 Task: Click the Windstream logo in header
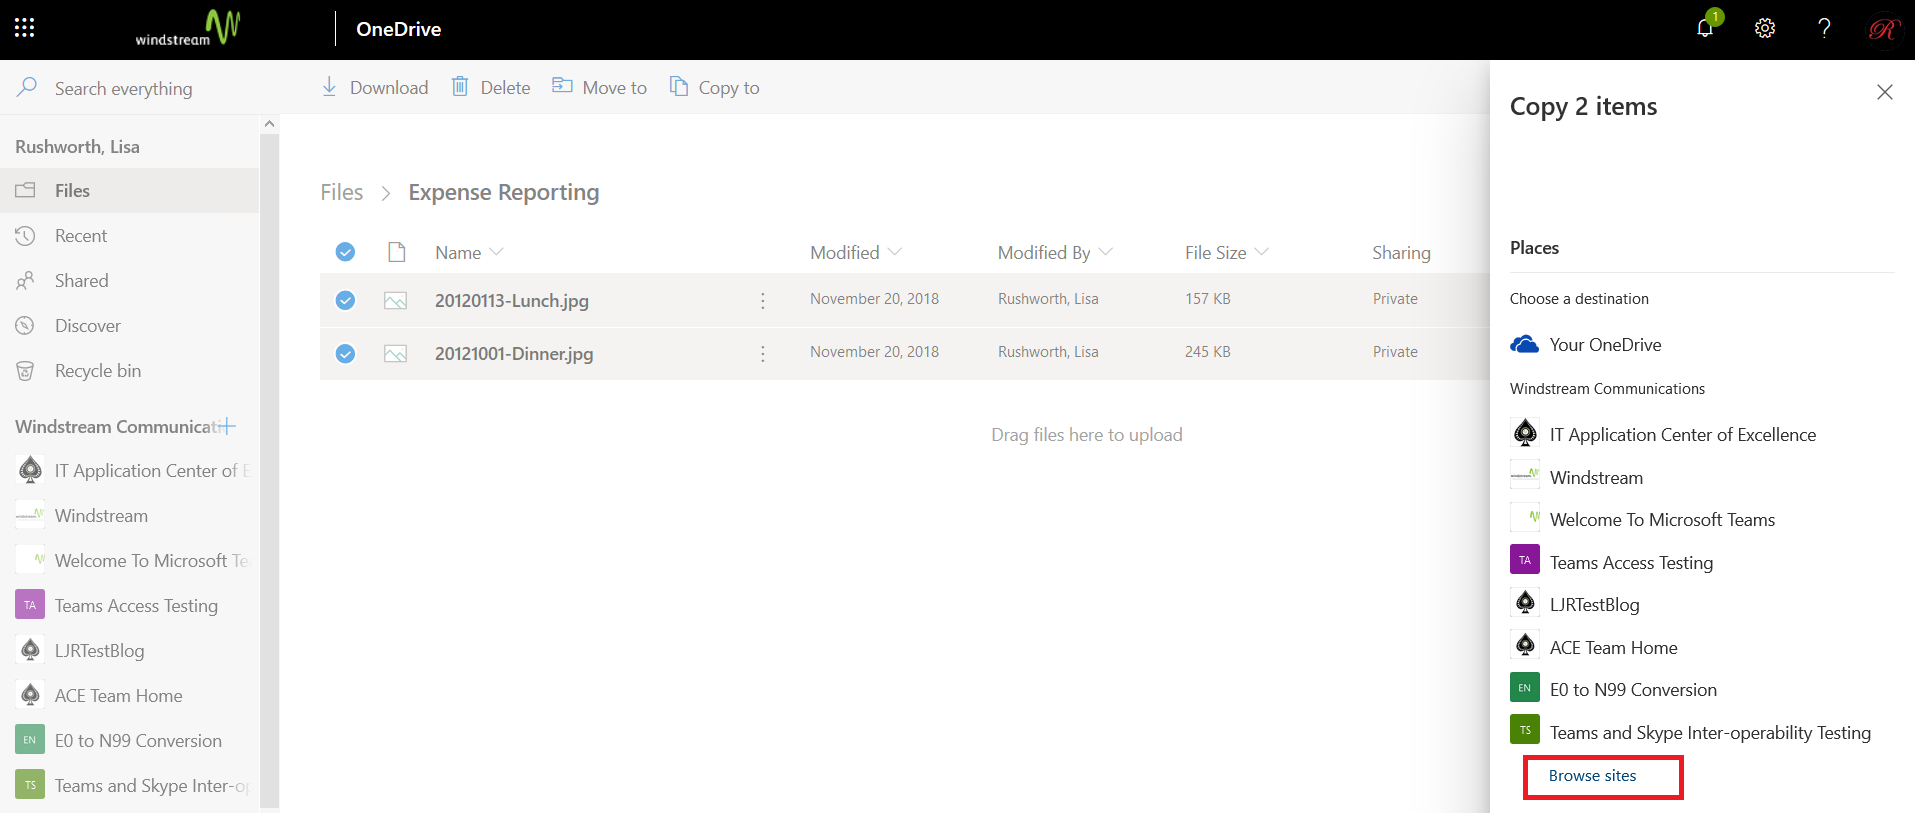[188, 28]
